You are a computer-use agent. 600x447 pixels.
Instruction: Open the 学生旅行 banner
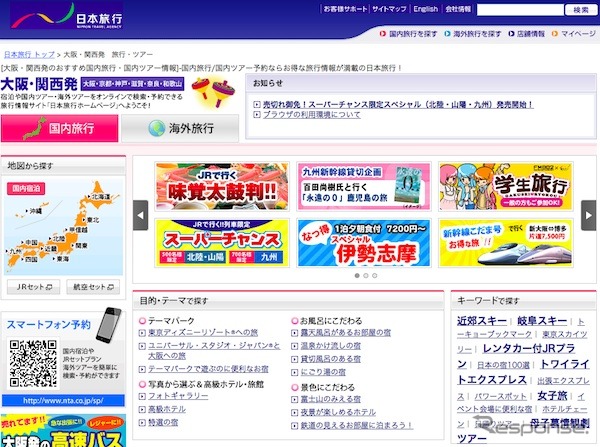506,186
